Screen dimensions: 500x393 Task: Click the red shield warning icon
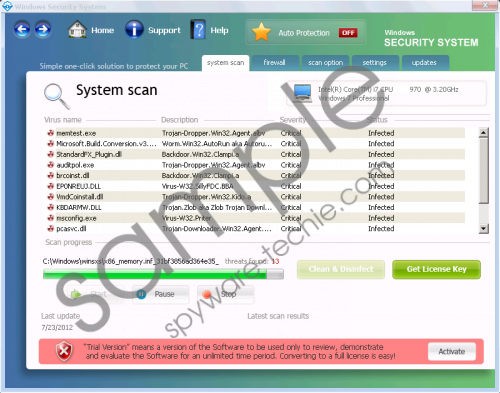click(x=64, y=351)
